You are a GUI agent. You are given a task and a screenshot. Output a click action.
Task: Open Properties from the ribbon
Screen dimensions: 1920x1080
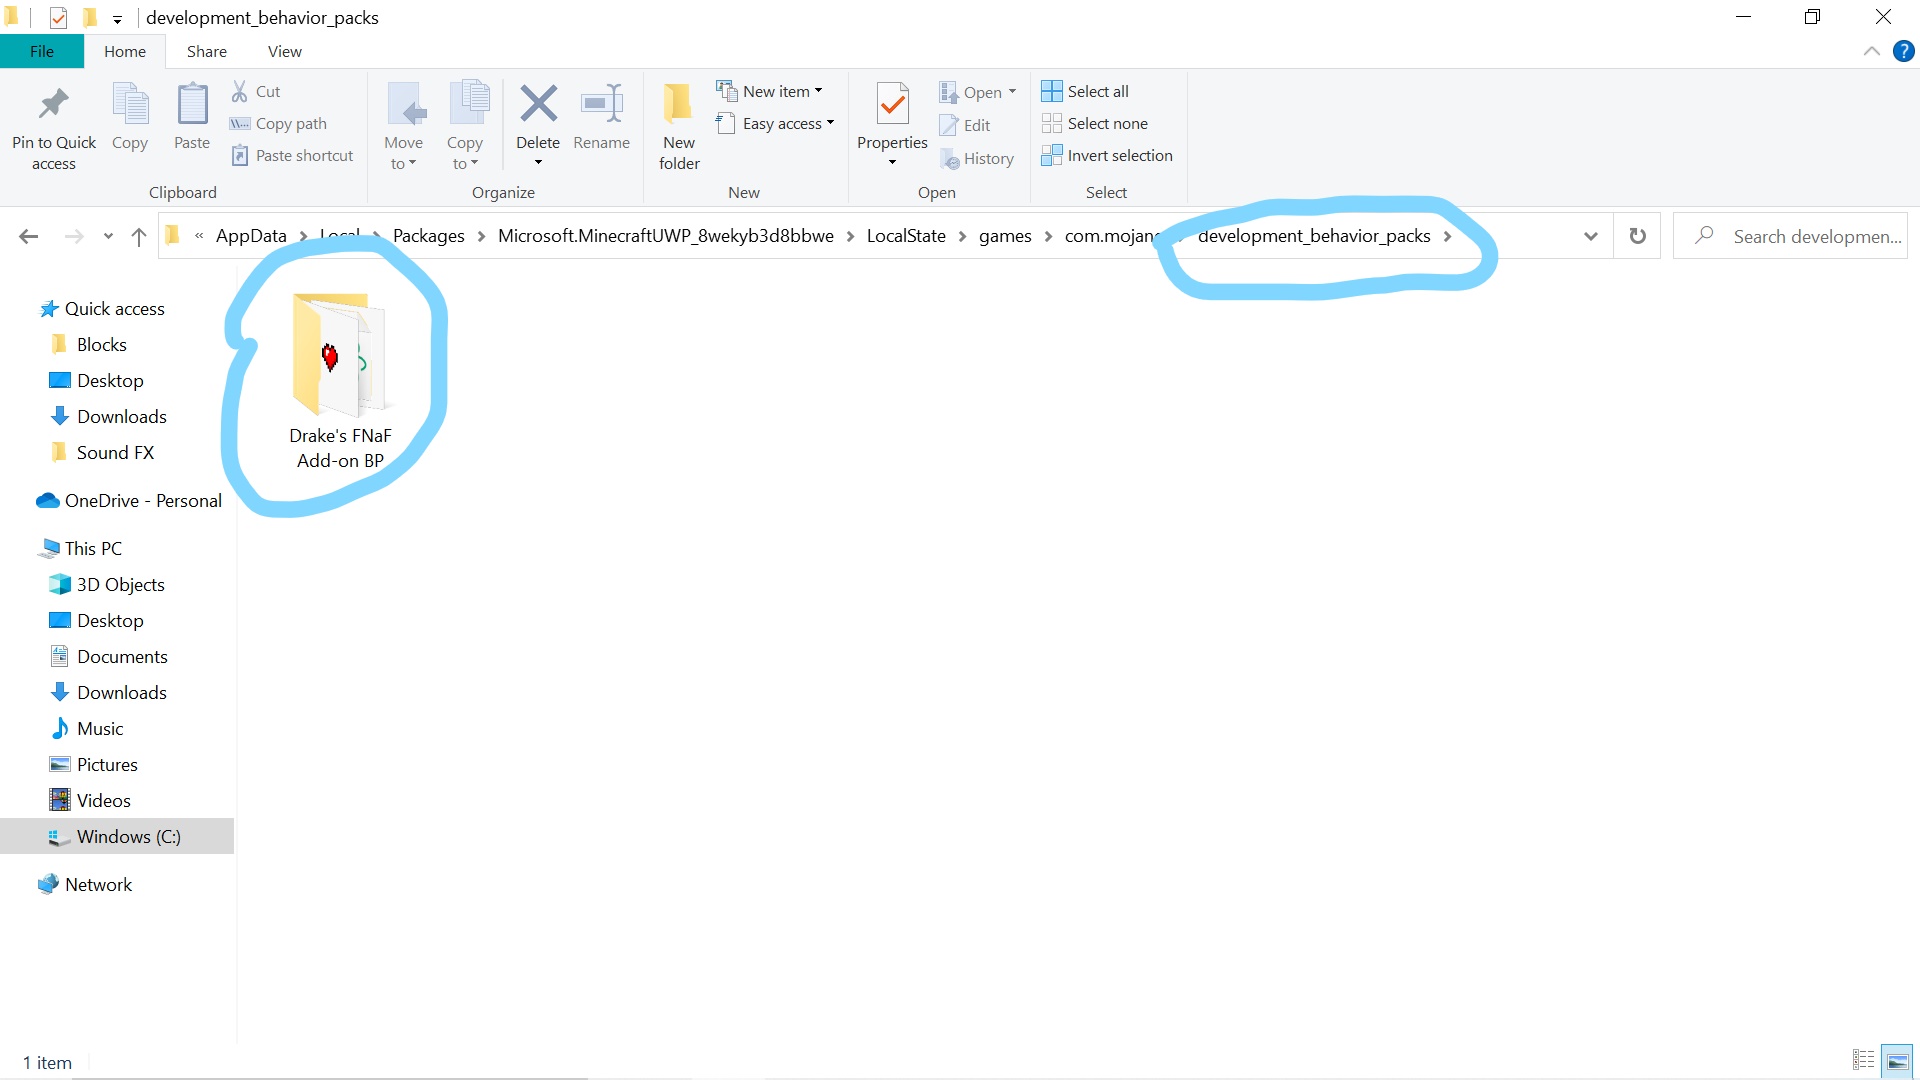pyautogui.click(x=892, y=104)
